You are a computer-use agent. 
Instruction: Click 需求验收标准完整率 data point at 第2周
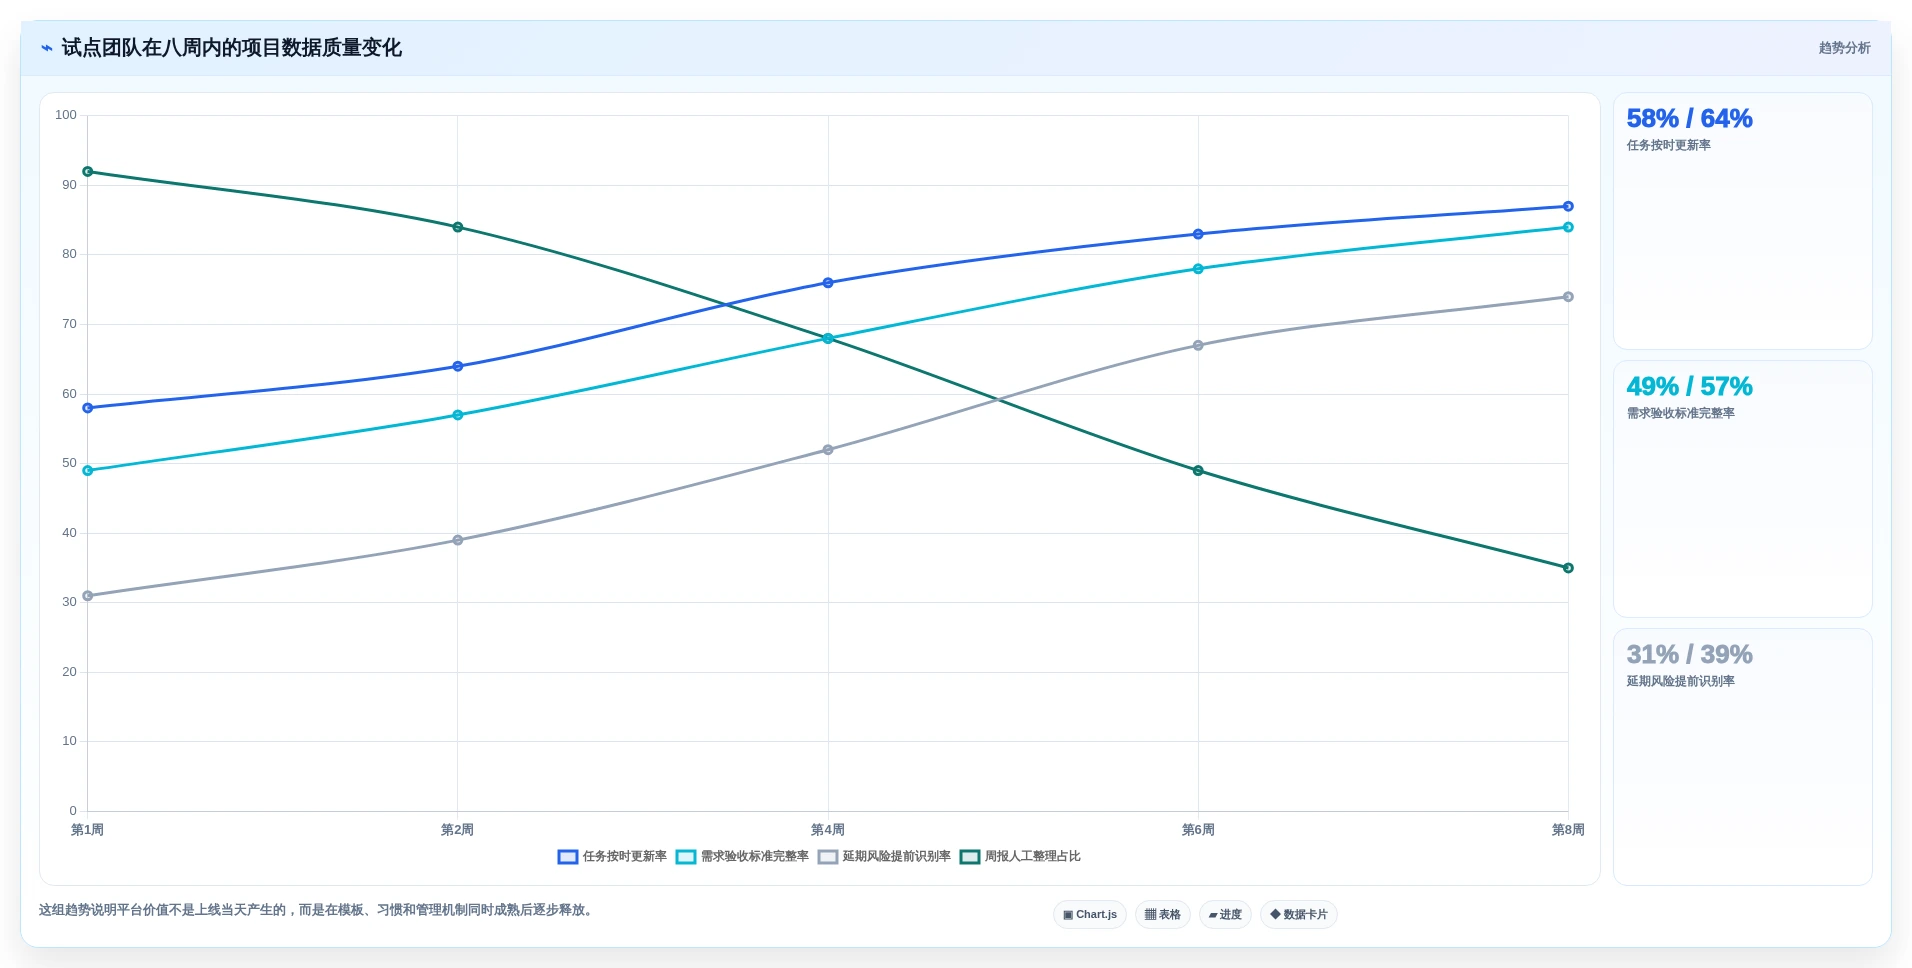click(458, 415)
